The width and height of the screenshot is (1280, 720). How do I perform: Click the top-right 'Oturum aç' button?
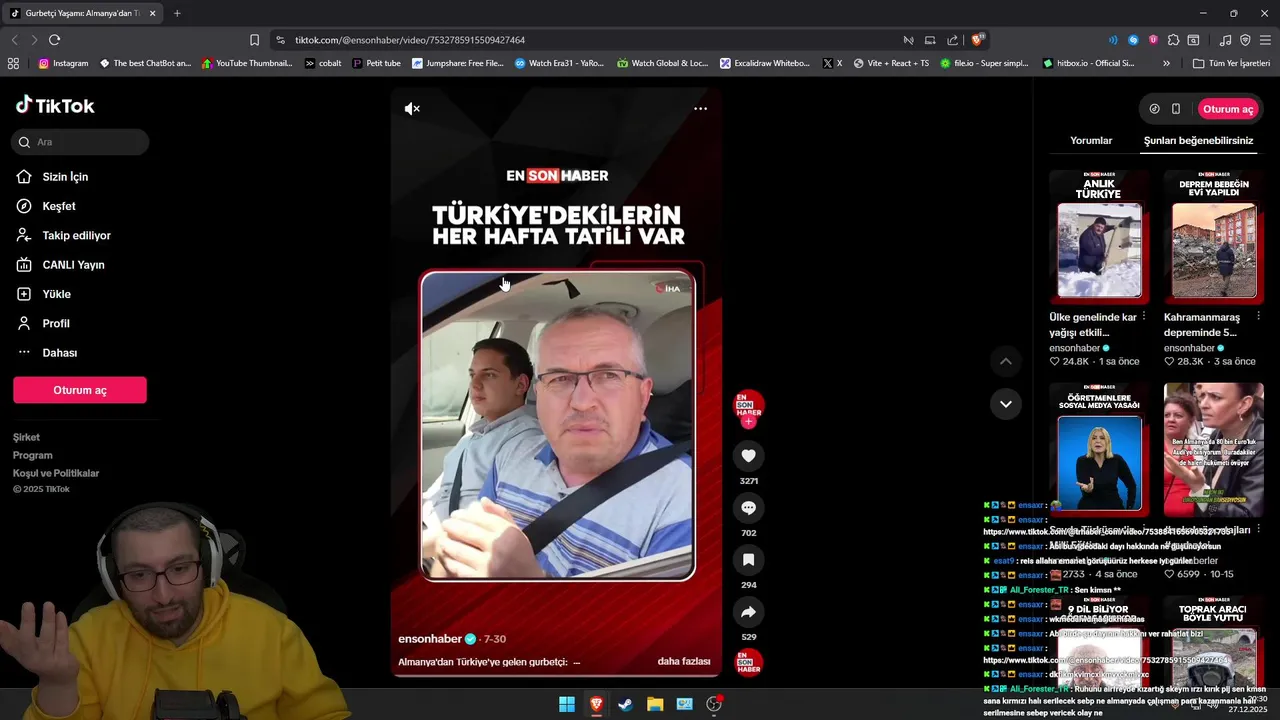click(1227, 109)
